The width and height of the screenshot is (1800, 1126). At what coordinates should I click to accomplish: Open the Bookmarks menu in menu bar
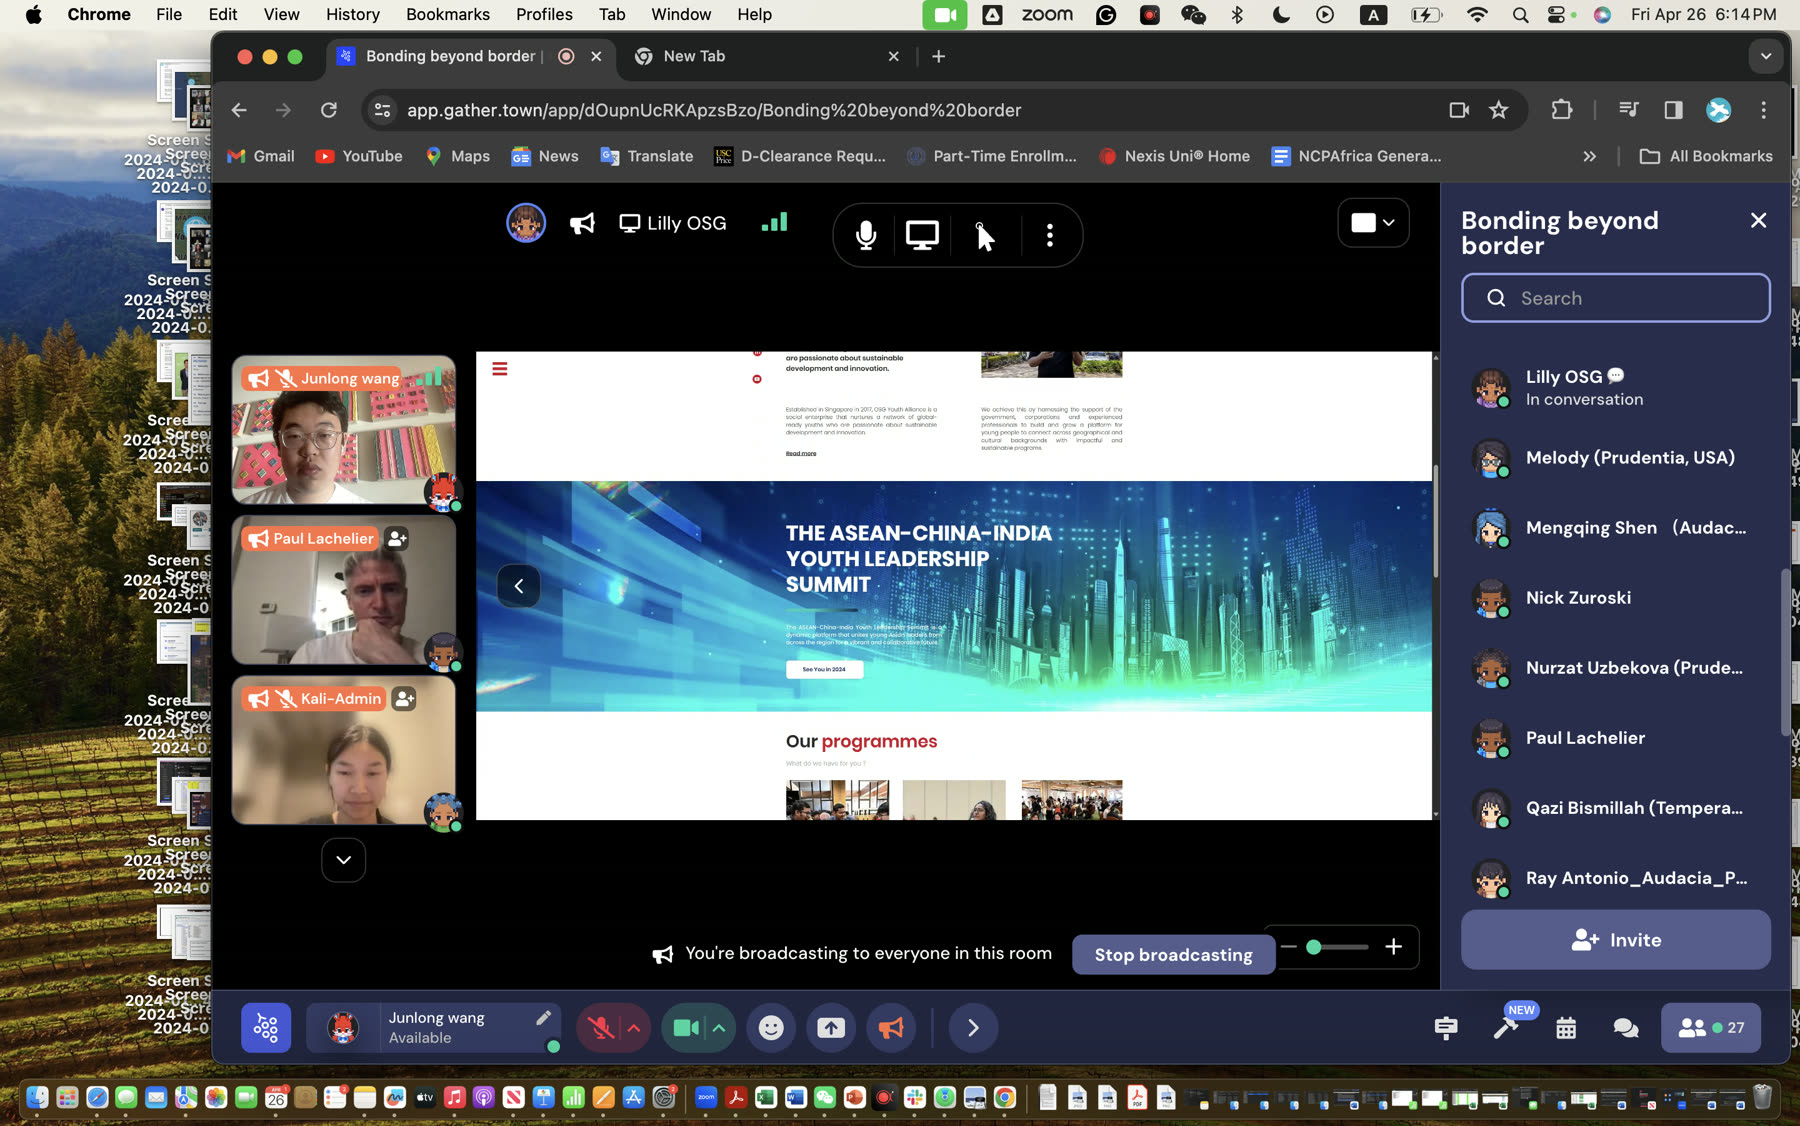[x=447, y=14]
